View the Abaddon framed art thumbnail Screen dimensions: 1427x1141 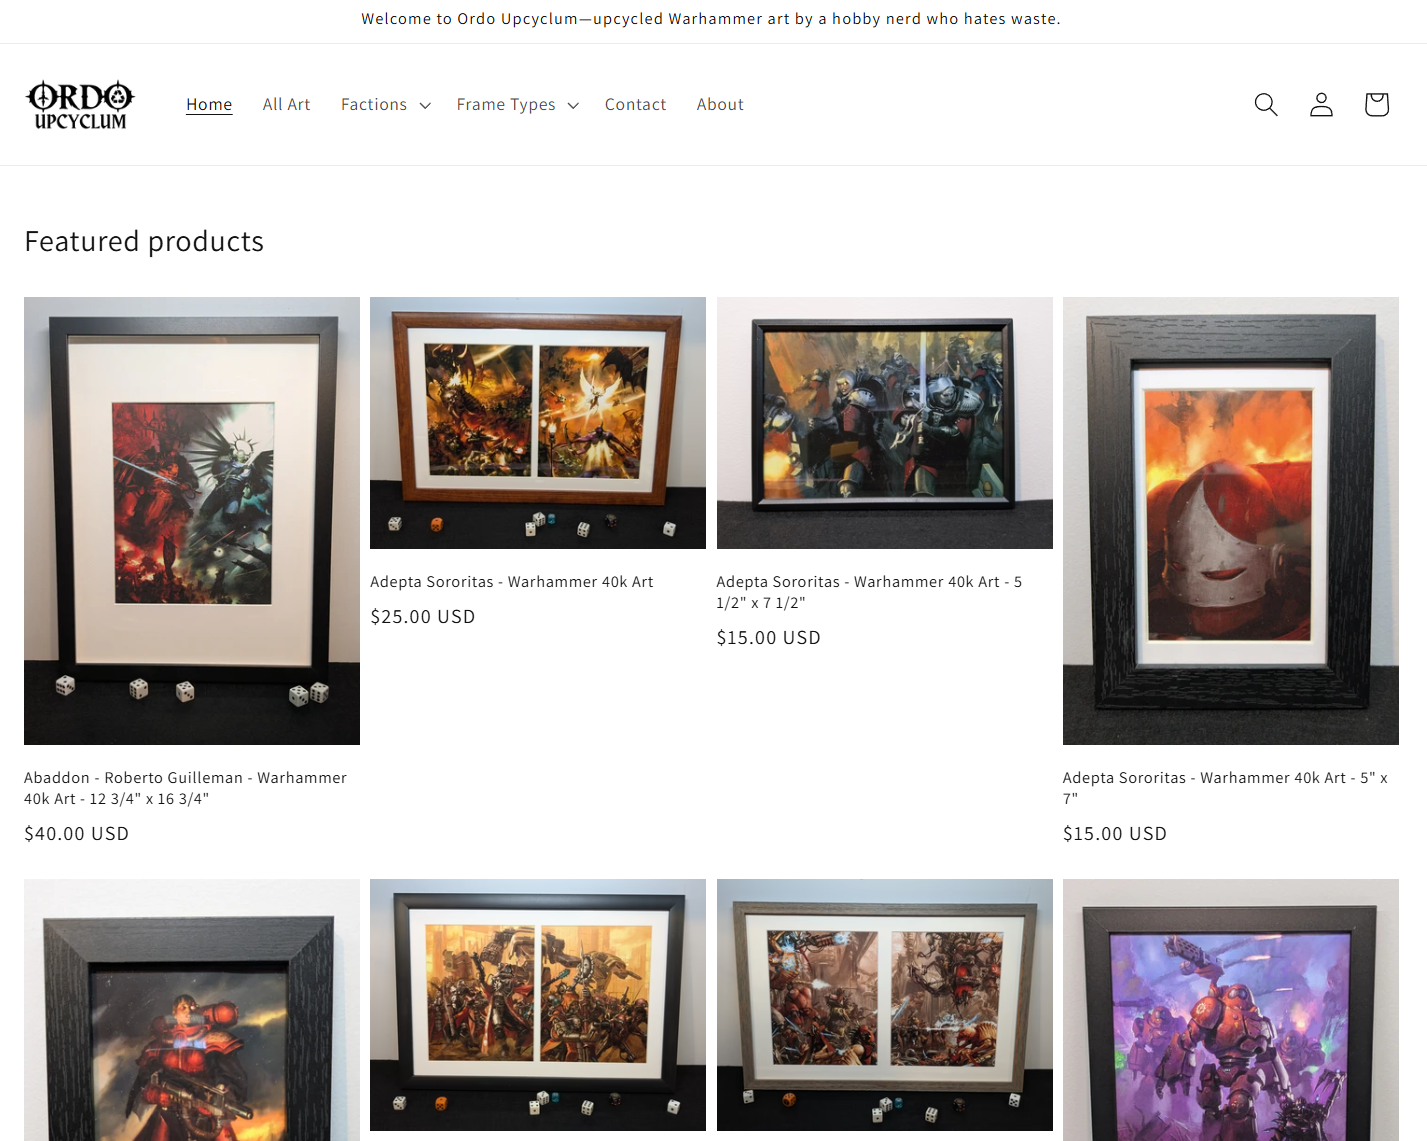click(192, 521)
